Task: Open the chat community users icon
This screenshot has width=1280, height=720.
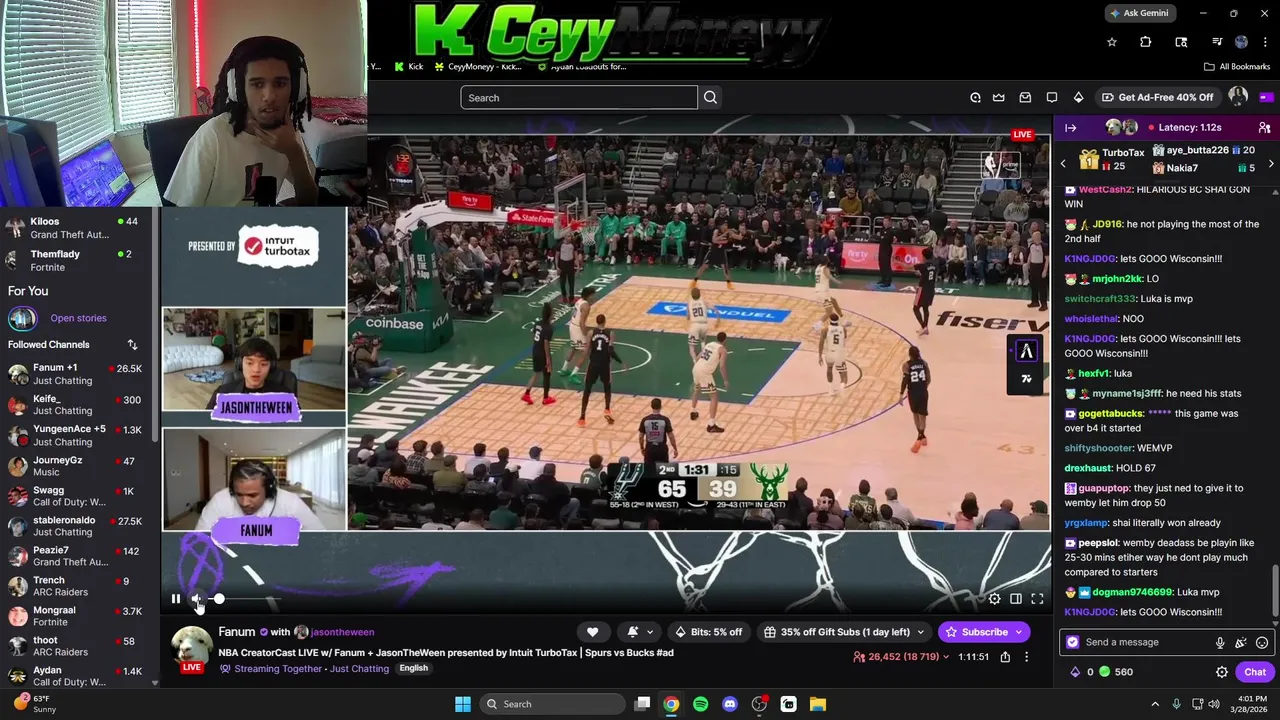Action: click(x=1264, y=128)
